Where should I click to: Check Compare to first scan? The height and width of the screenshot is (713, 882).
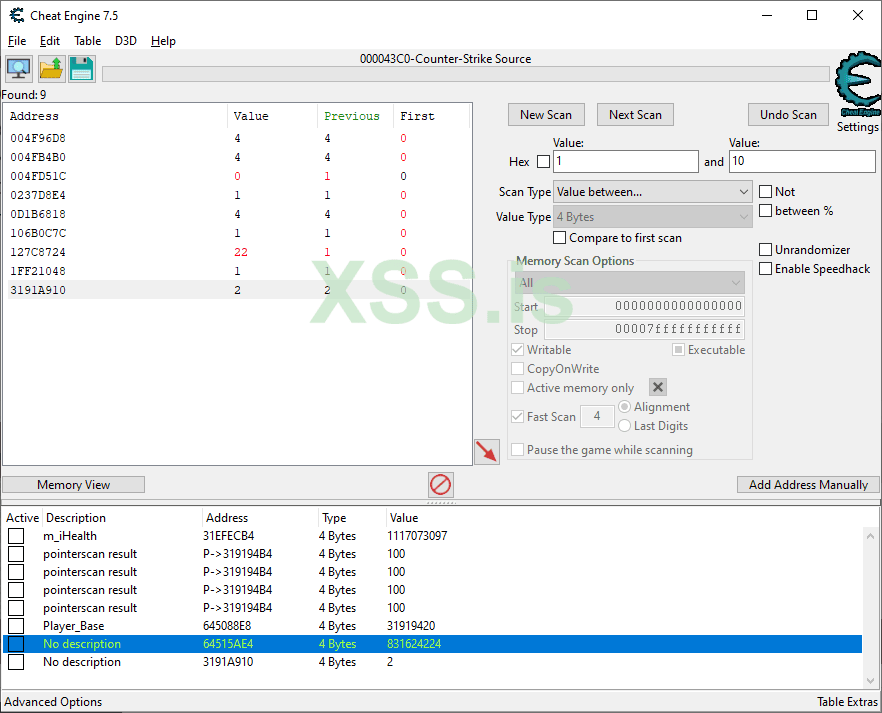(559, 238)
